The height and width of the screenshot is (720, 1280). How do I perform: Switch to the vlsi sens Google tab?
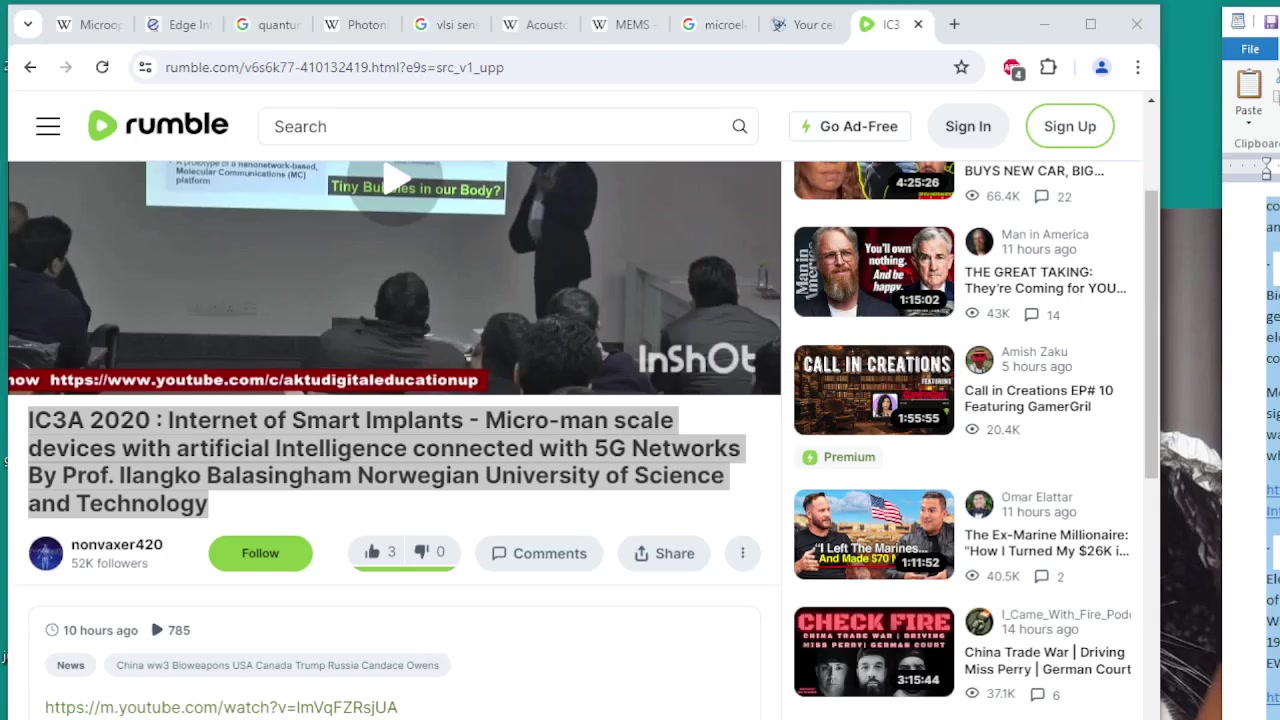446,24
